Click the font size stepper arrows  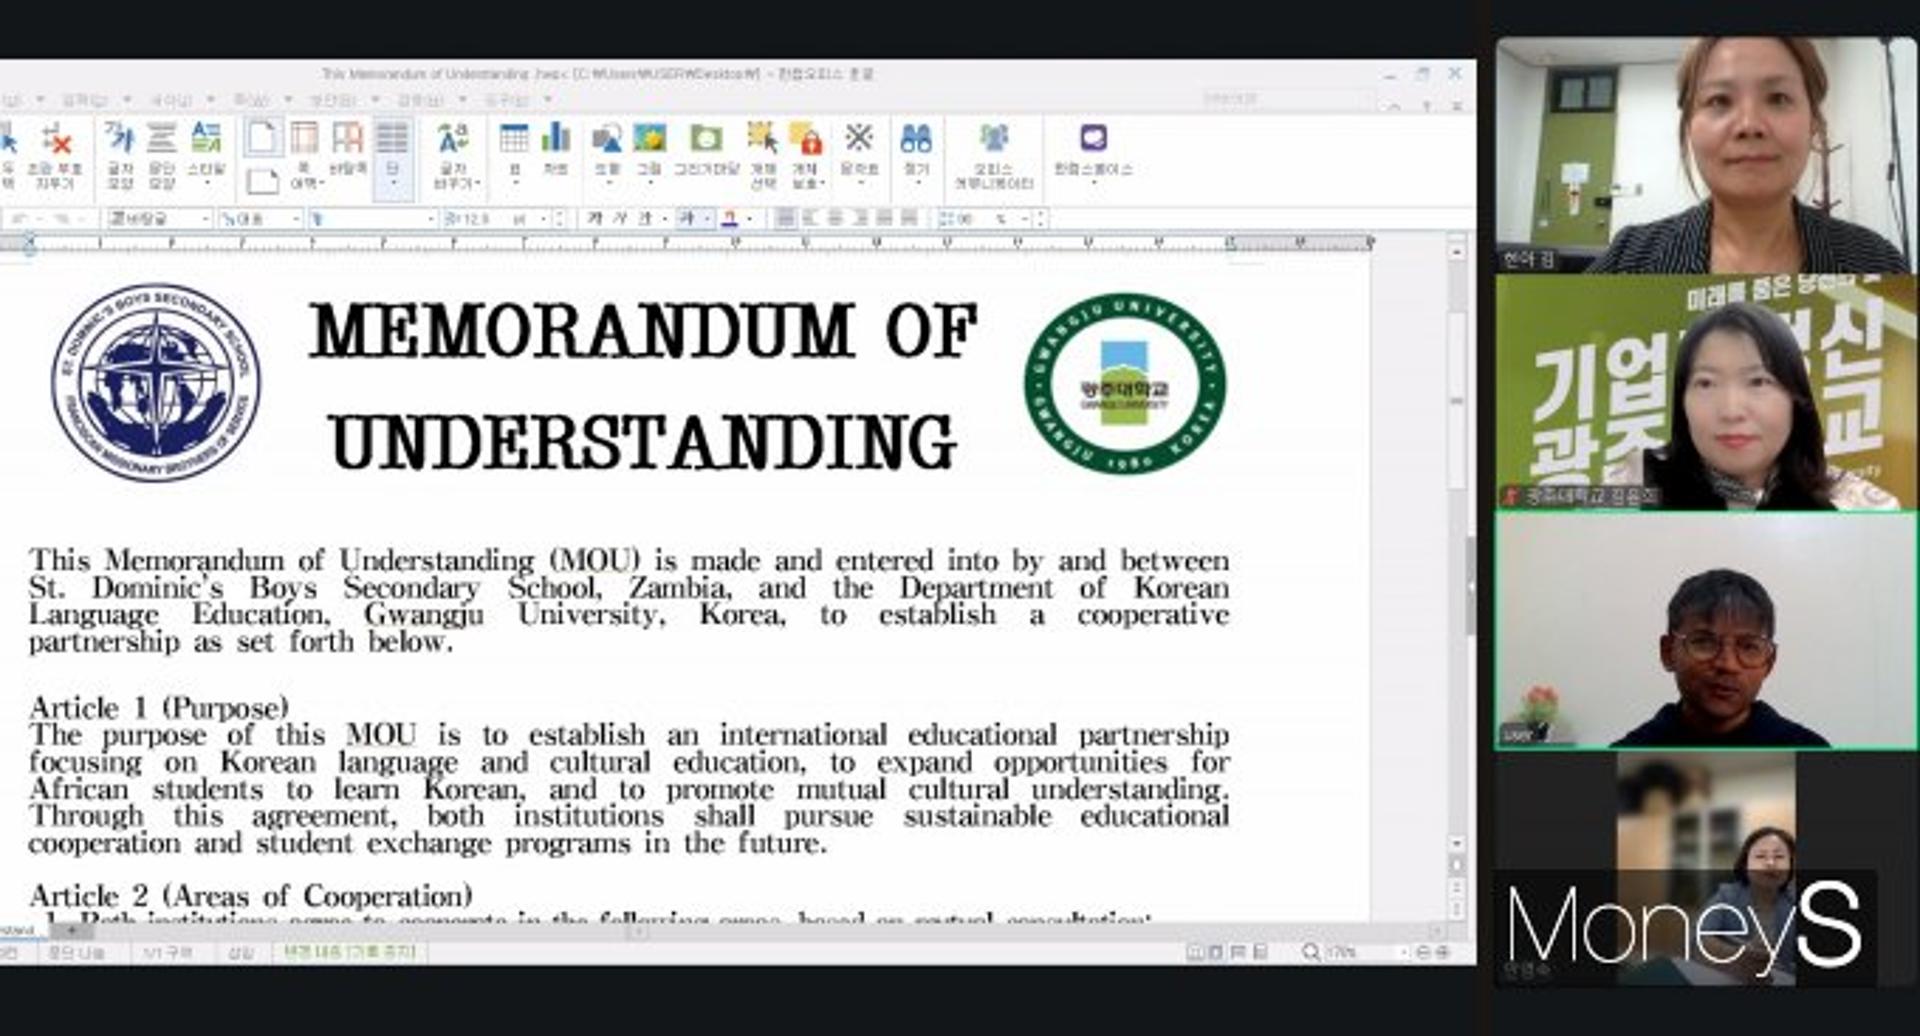559,218
